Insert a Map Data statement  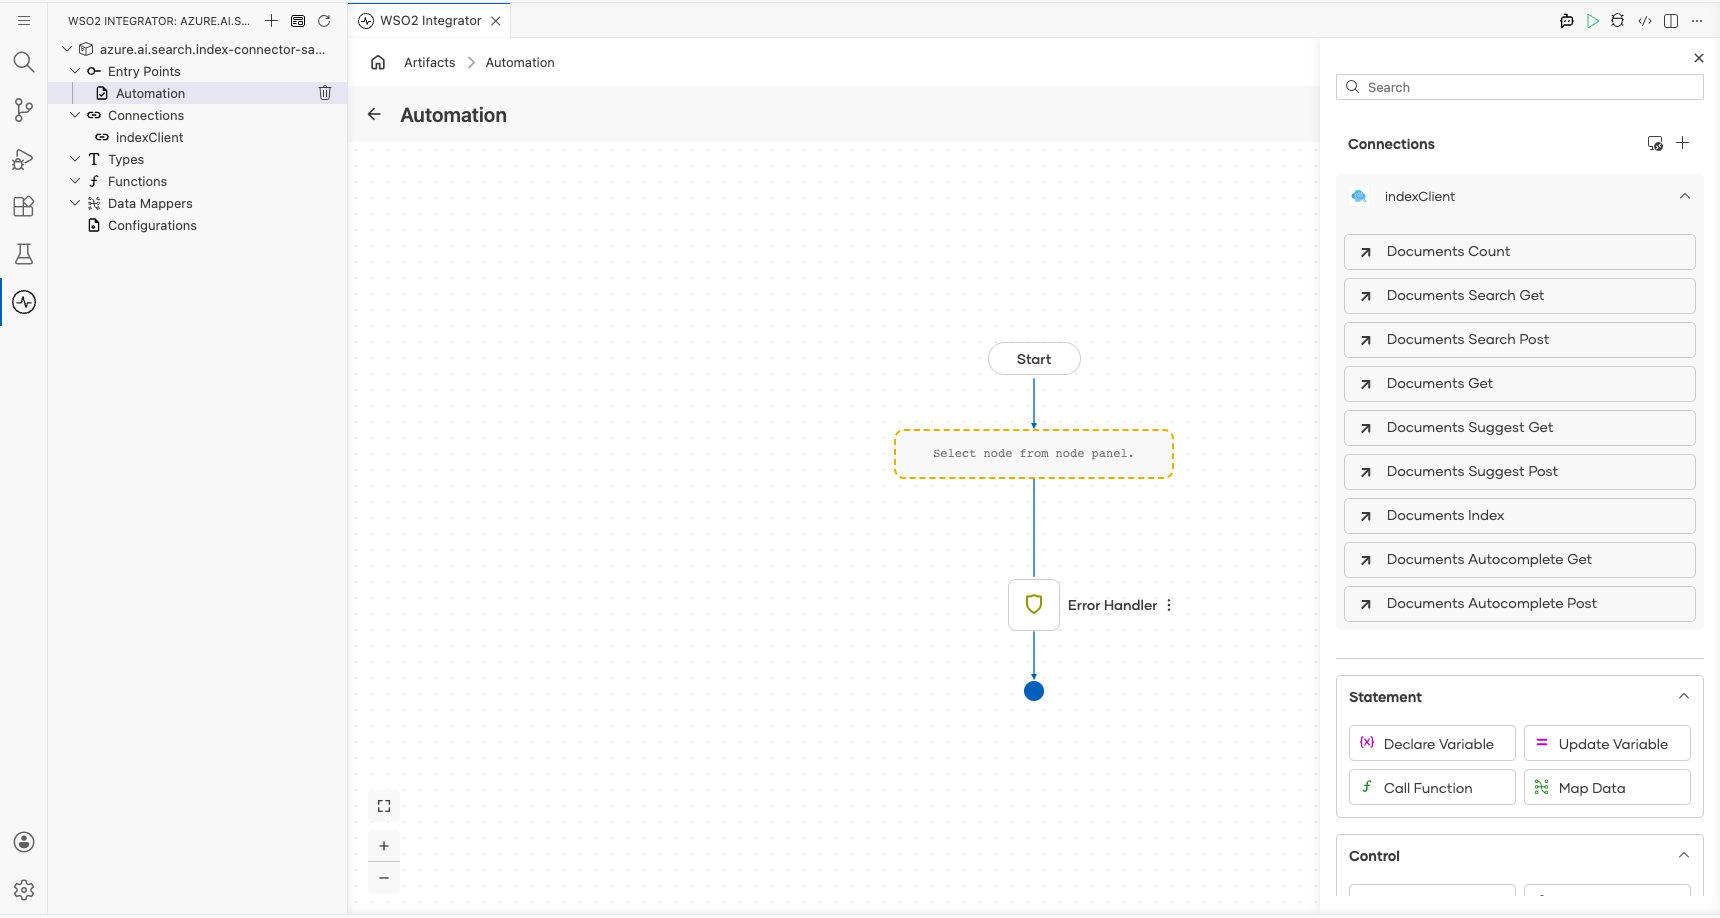tap(1607, 787)
